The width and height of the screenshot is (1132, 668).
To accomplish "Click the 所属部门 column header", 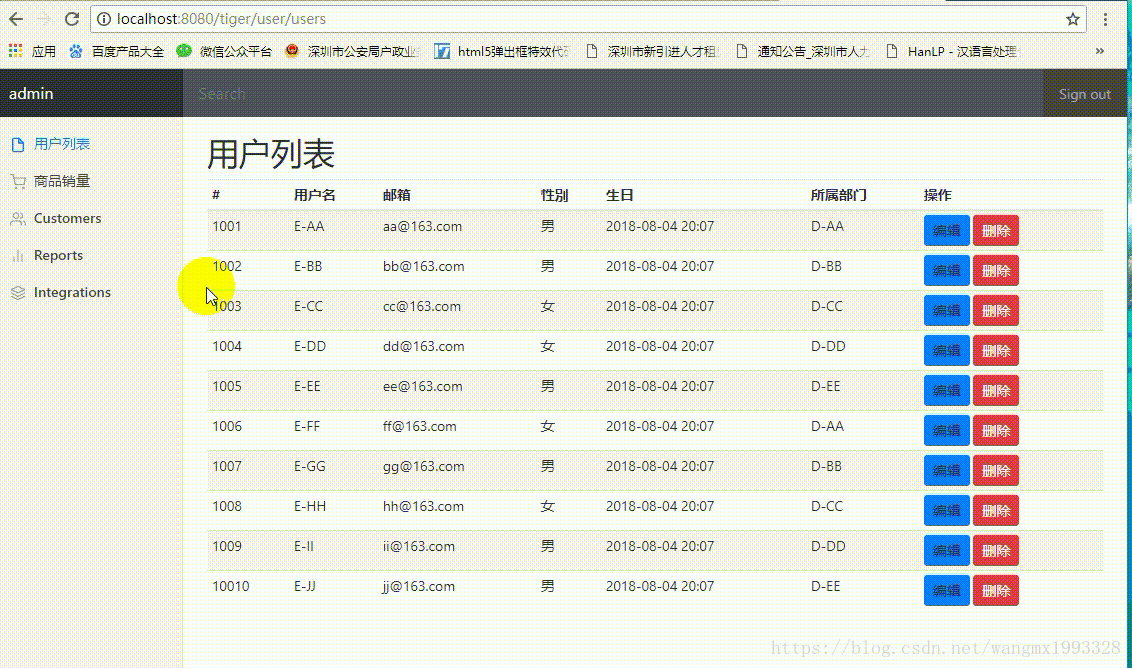I will click(x=839, y=195).
